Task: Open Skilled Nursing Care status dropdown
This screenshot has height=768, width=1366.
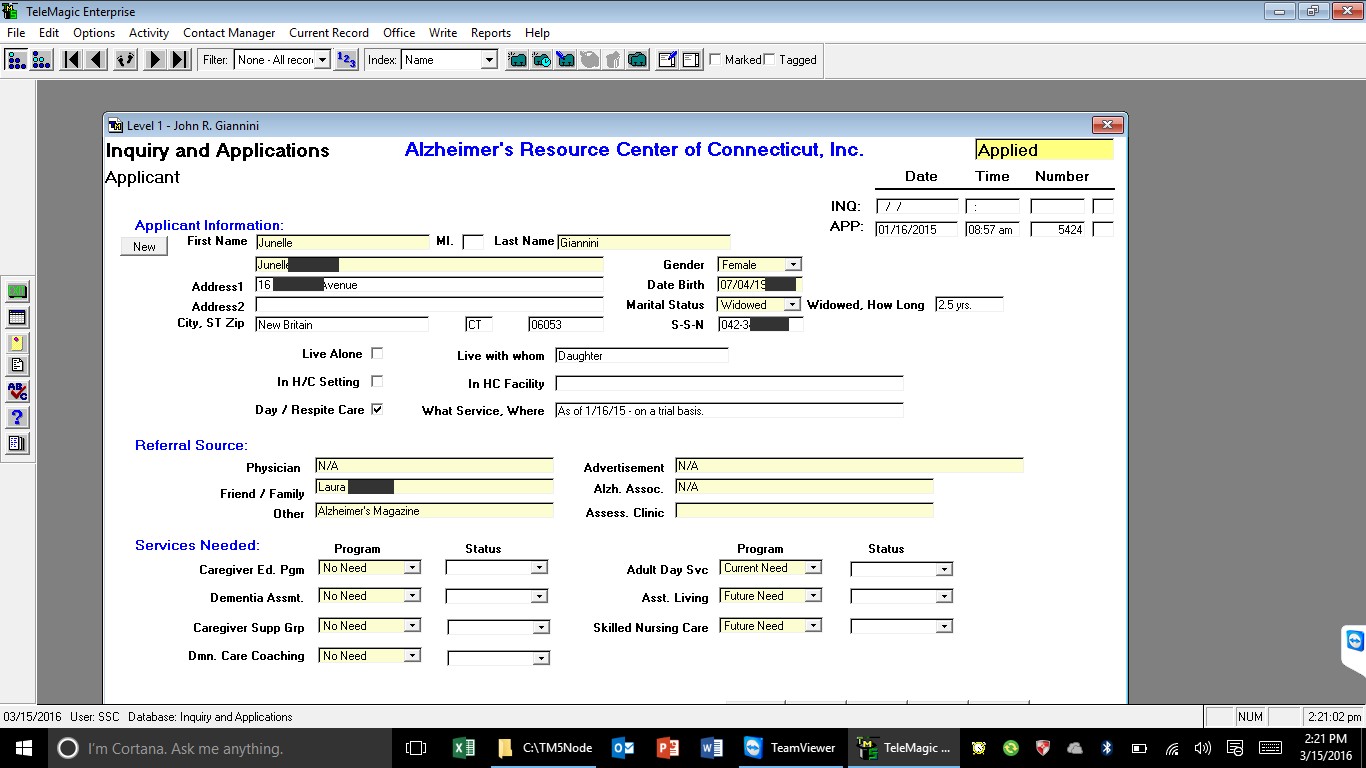Action: click(x=944, y=627)
